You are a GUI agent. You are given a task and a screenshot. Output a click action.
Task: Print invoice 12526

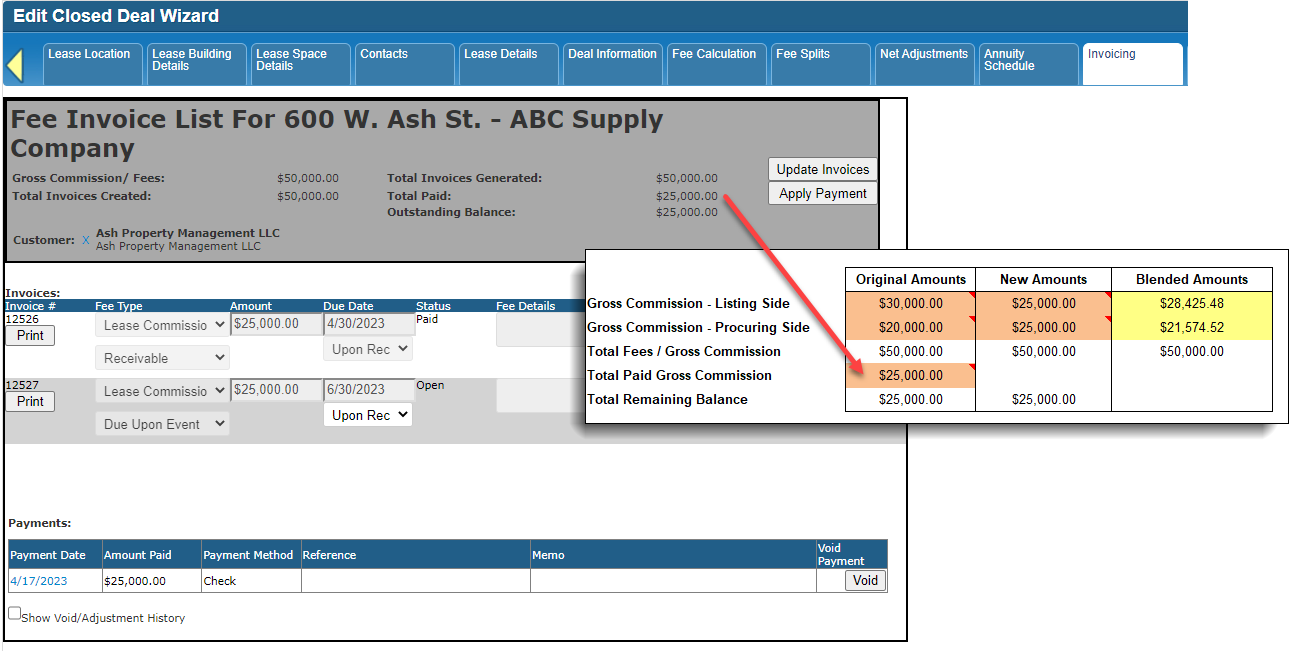[30, 335]
